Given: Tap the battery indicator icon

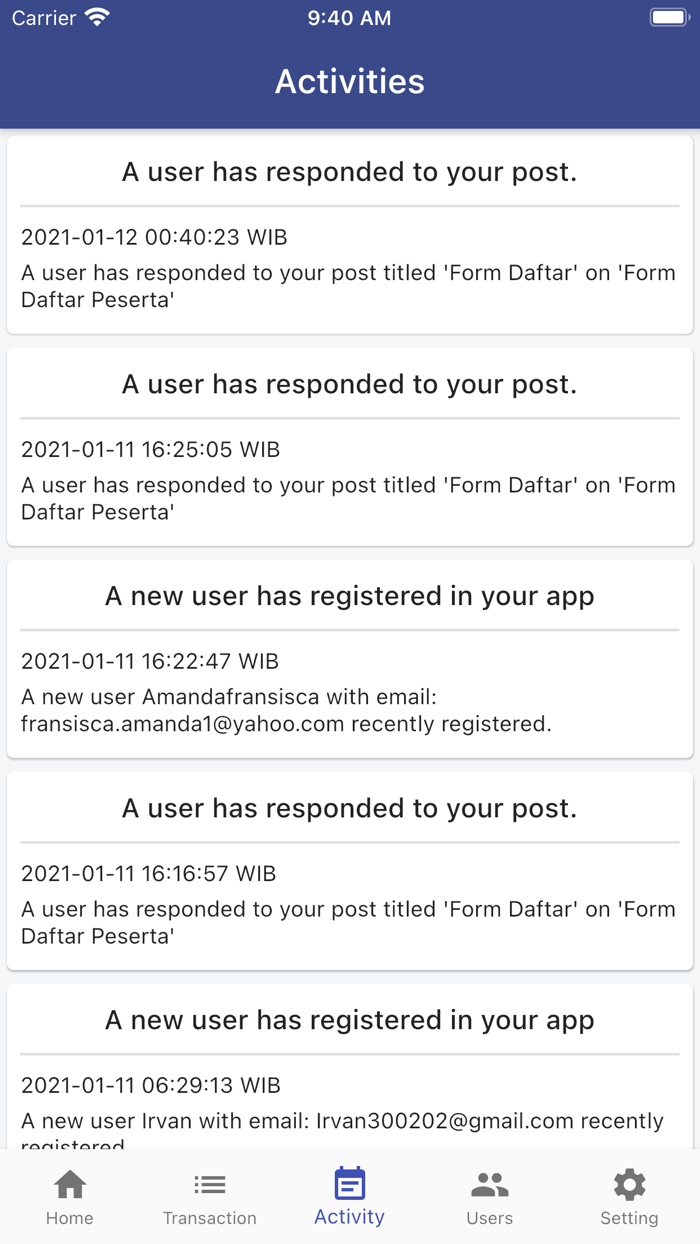Looking at the screenshot, I should 668,18.
